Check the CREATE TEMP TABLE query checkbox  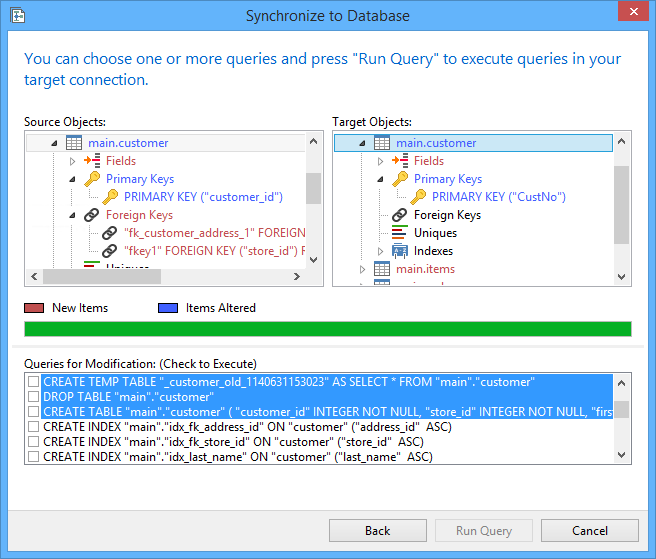point(33,382)
